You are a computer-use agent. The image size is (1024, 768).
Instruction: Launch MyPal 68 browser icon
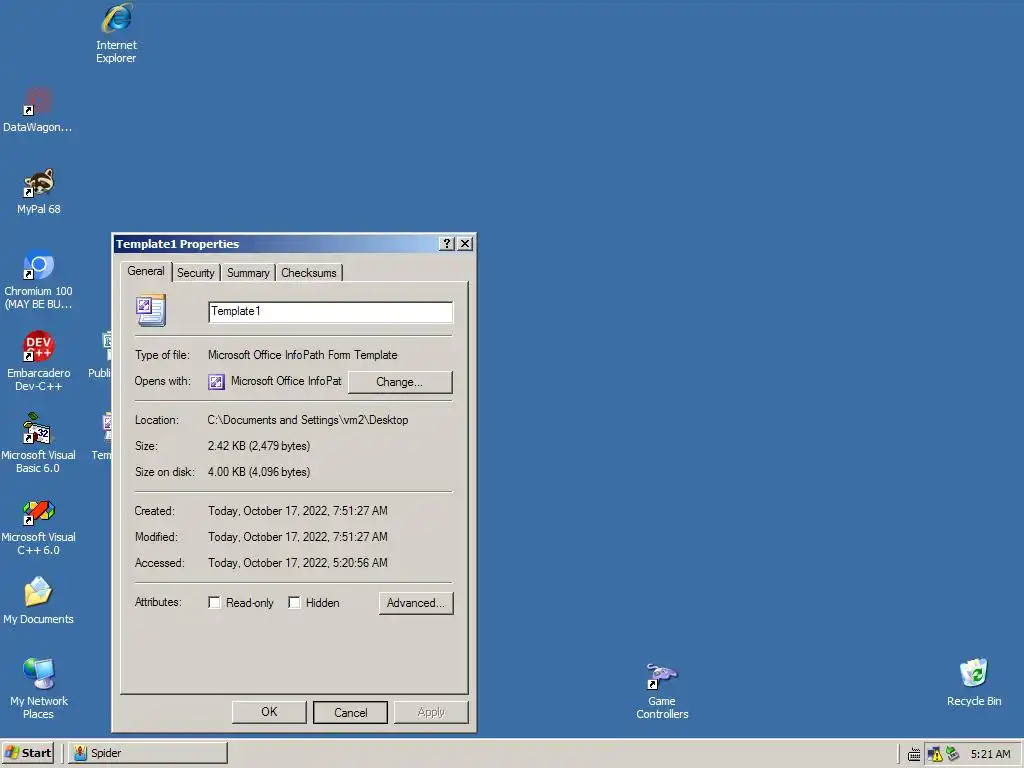click(x=39, y=192)
